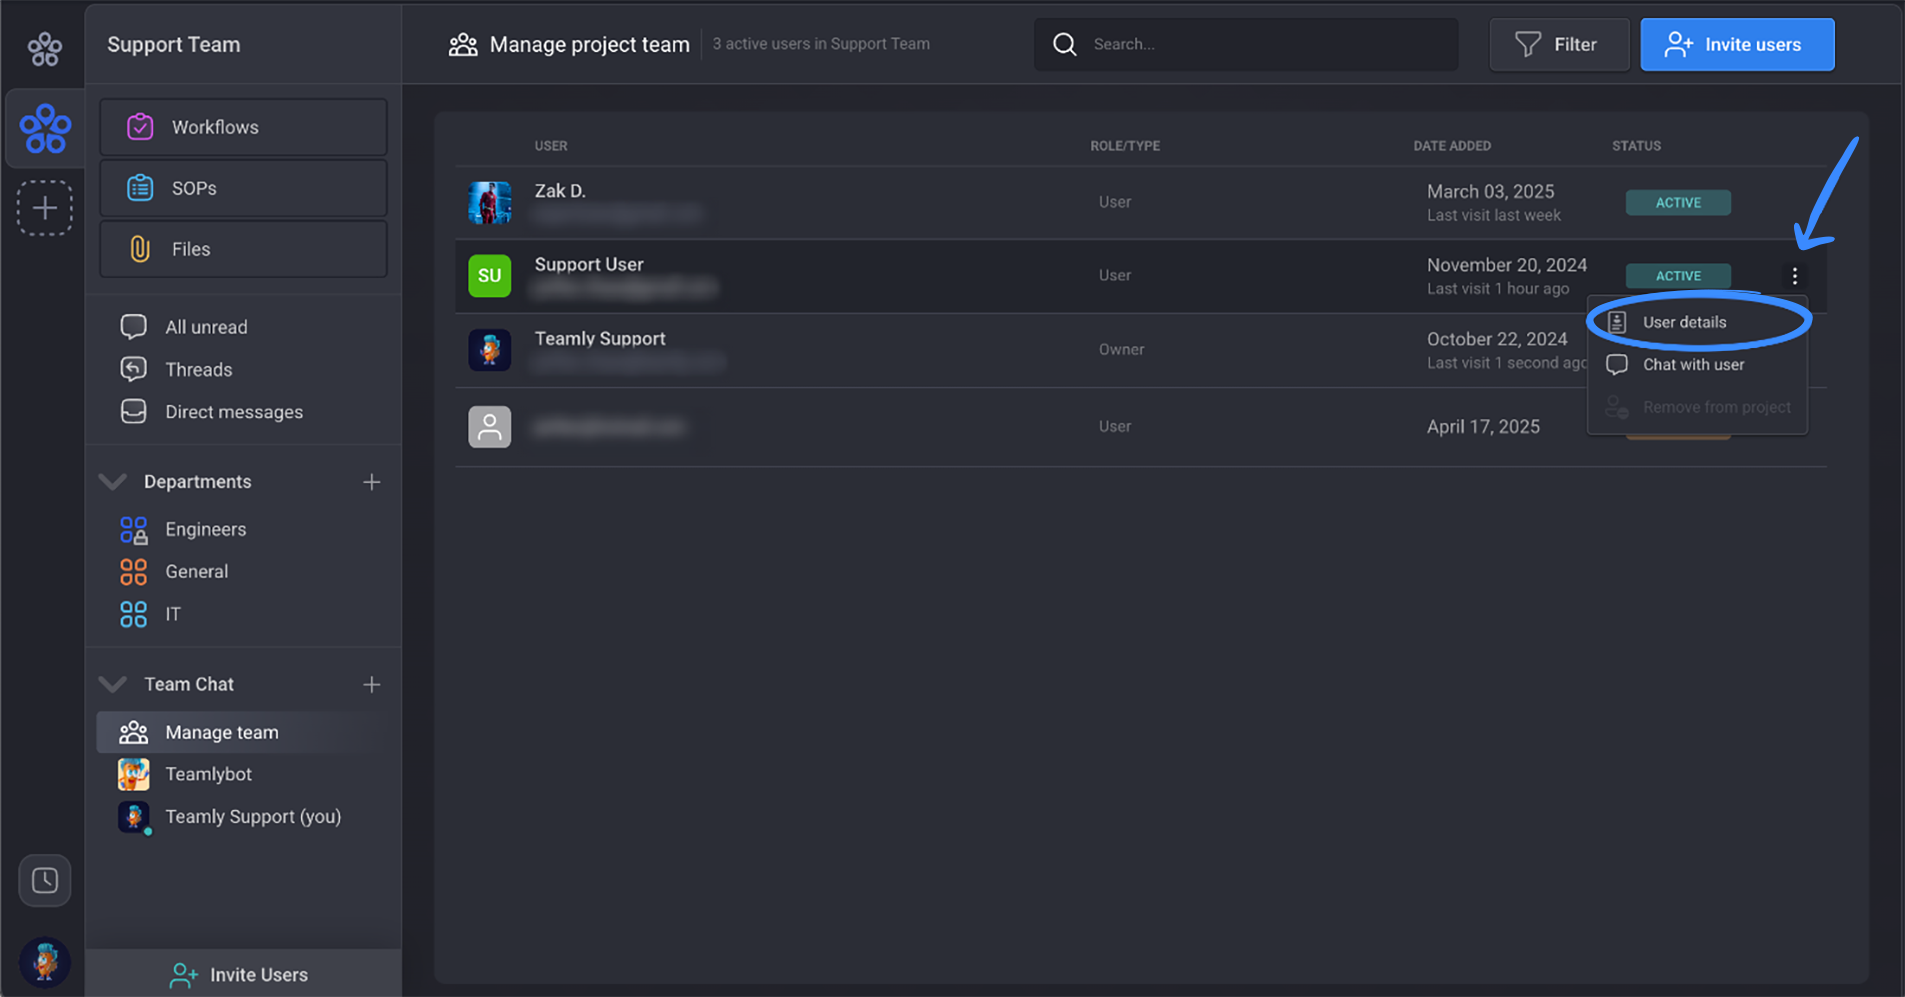Click the Files paperclip icon

[x=140, y=249]
